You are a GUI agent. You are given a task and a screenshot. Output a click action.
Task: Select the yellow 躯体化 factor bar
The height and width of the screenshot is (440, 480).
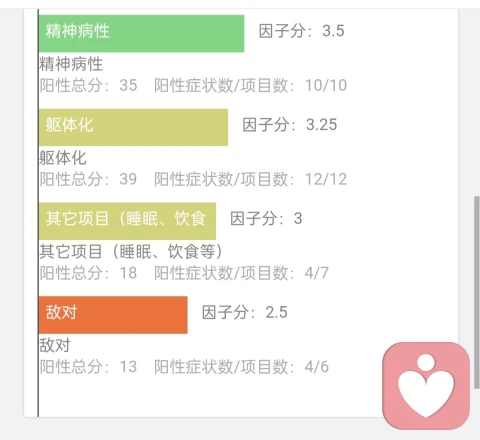pos(133,127)
